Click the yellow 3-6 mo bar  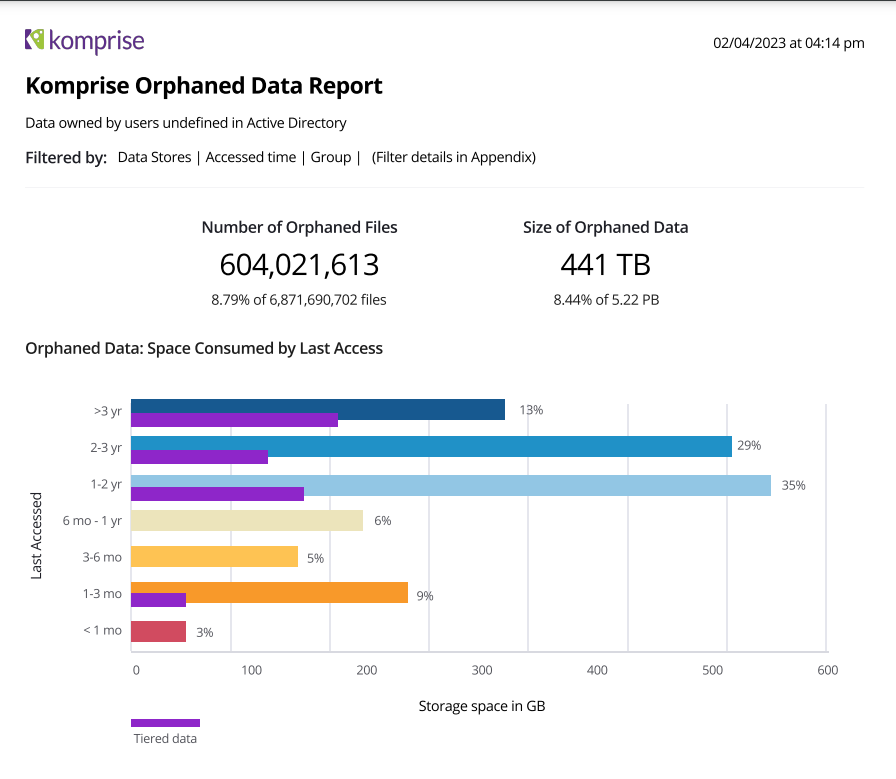(x=214, y=556)
